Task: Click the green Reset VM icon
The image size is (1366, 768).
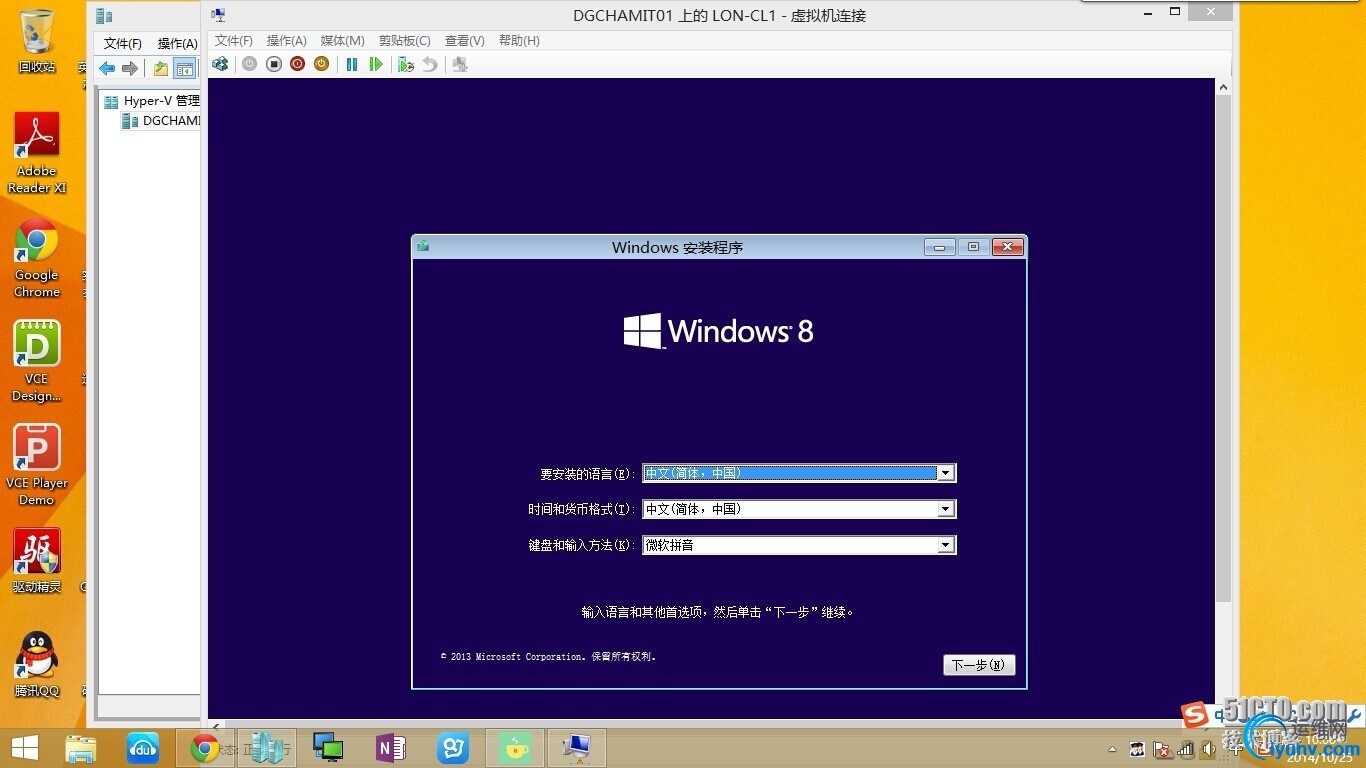Action: [x=376, y=64]
